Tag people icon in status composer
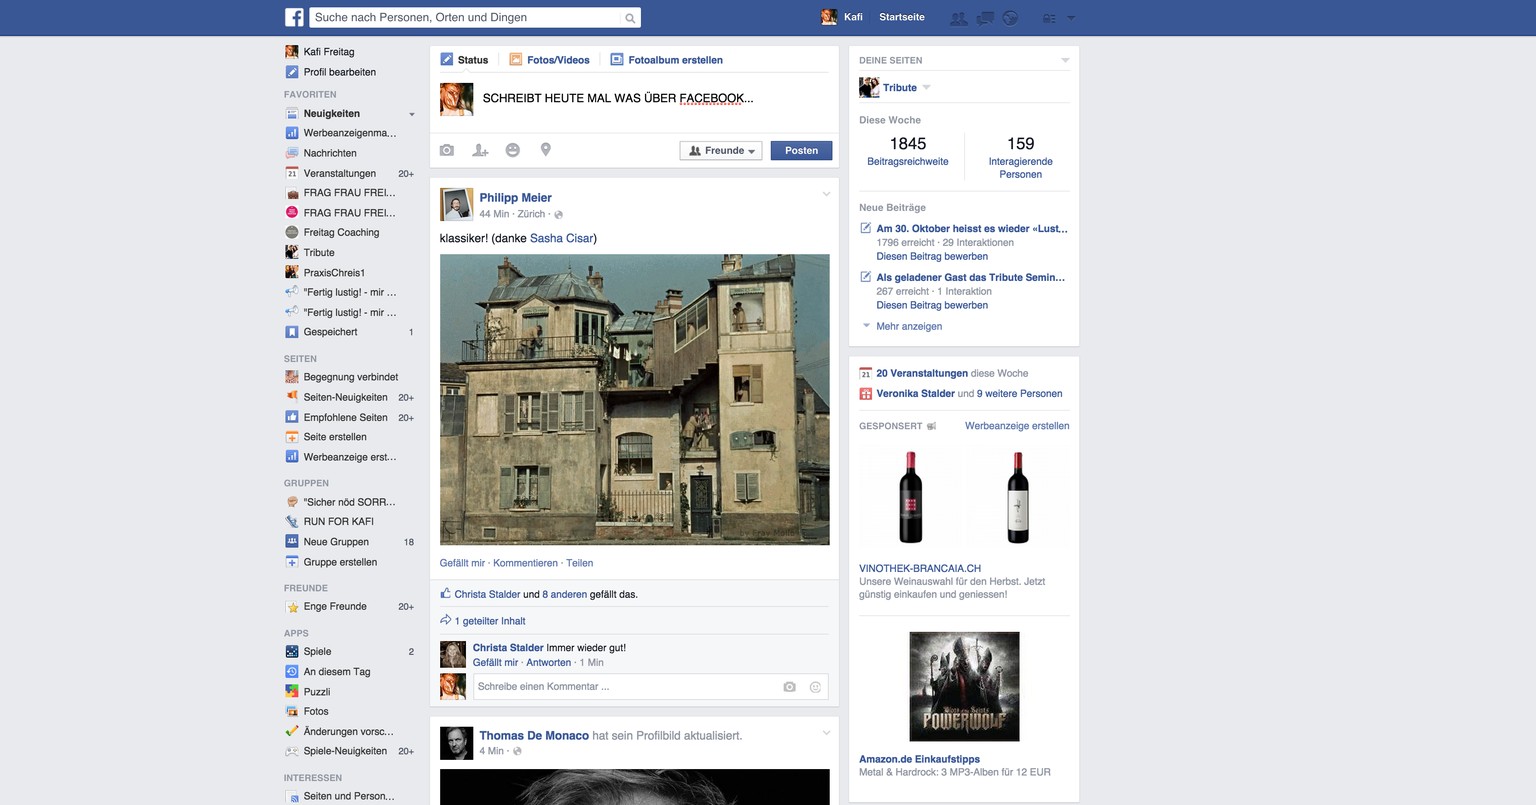The height and width of the screenshot is (805, 1536). click(x=480, y=150)
